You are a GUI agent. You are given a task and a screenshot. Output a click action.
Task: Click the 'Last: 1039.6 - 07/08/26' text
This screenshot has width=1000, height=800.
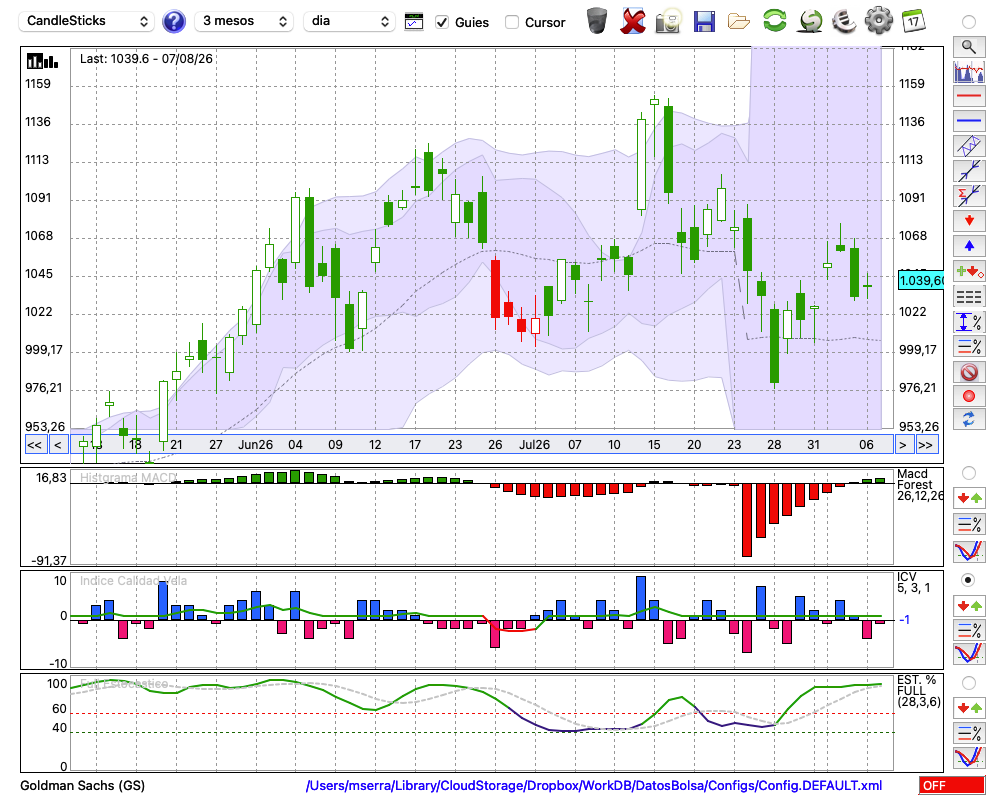[146, 59]
